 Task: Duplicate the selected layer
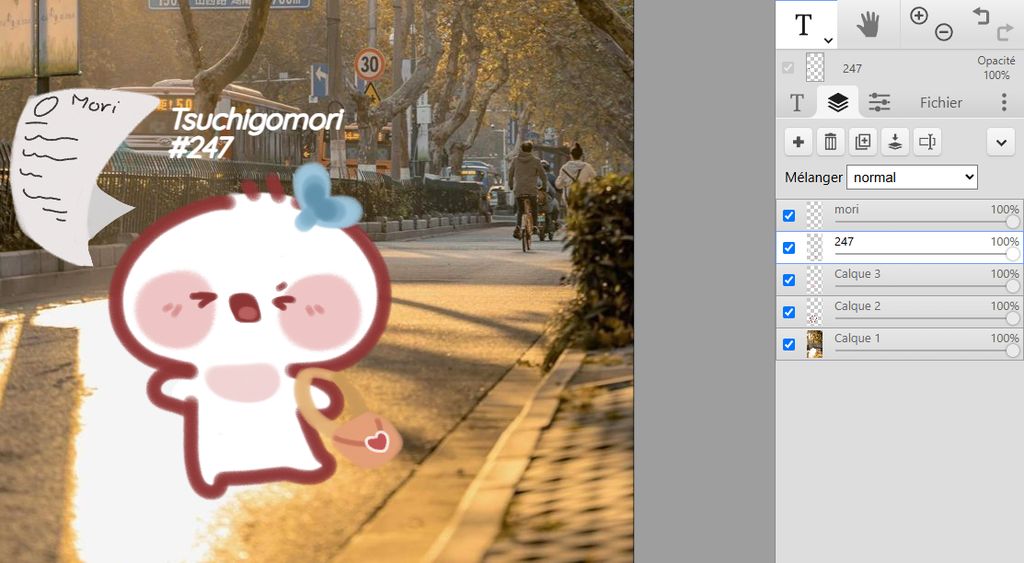[863, 142]
